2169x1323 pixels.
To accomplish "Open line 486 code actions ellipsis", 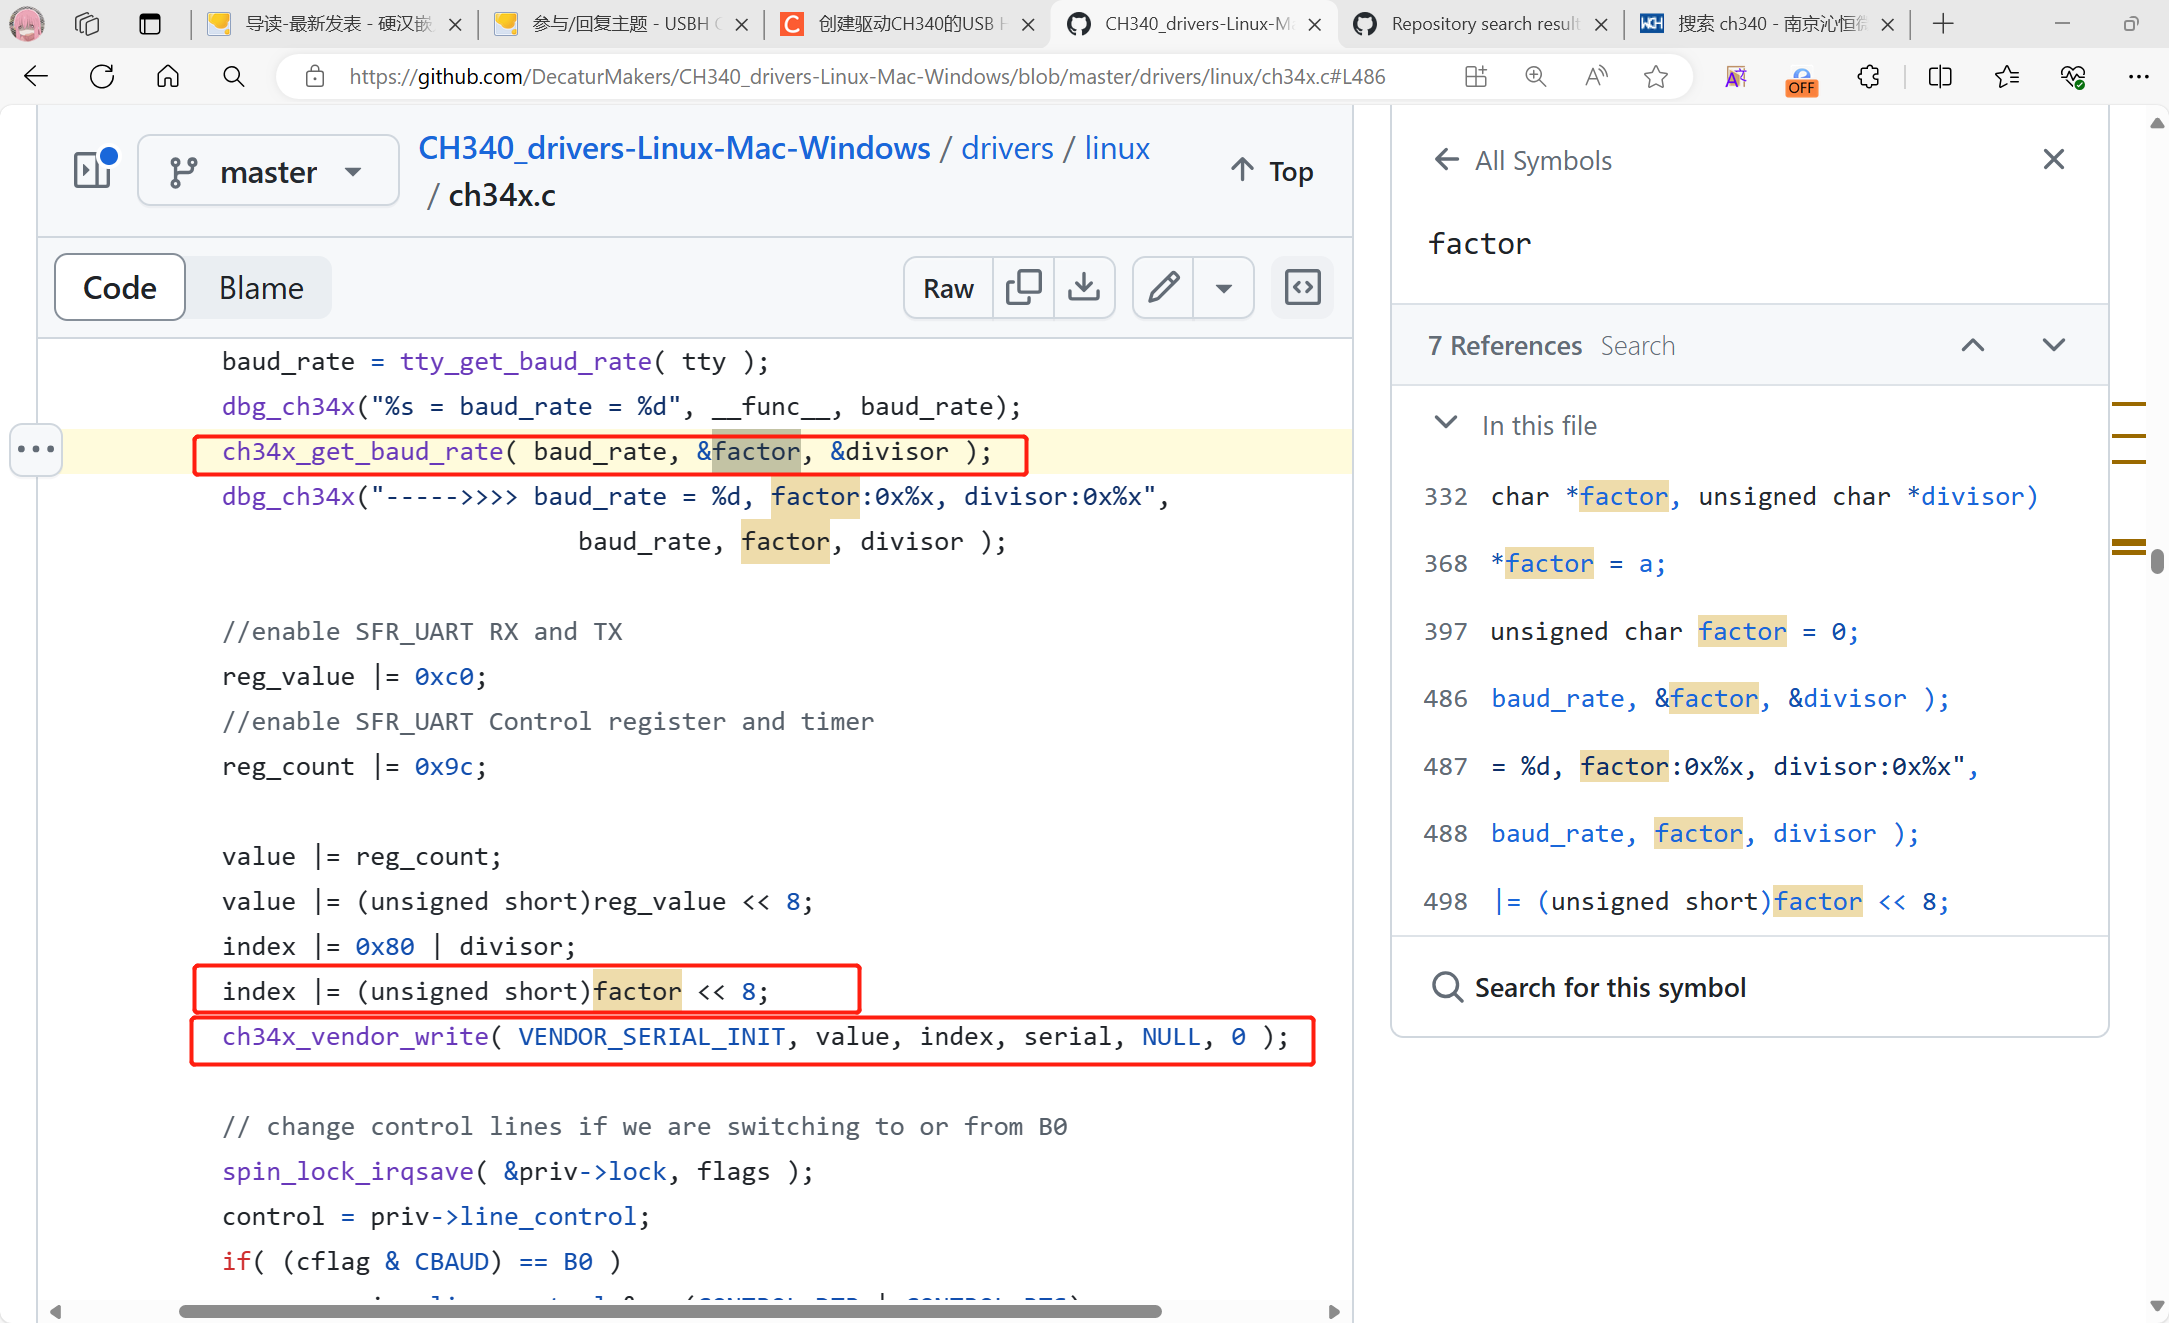I will [x=36, y=449].
